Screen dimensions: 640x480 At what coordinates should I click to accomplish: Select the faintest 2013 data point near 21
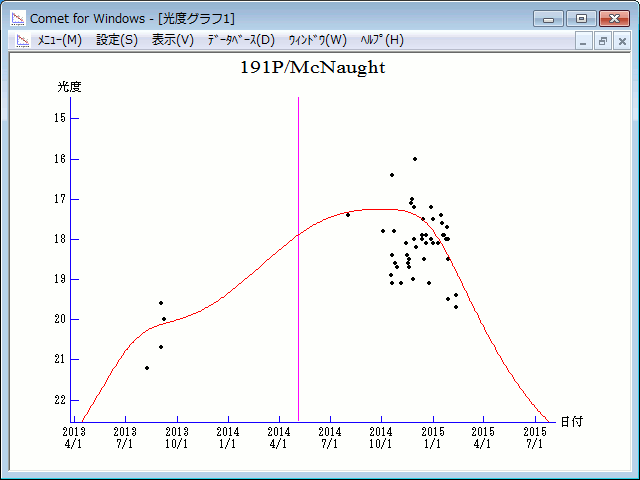pyautogui.click(x=147, y=368)
